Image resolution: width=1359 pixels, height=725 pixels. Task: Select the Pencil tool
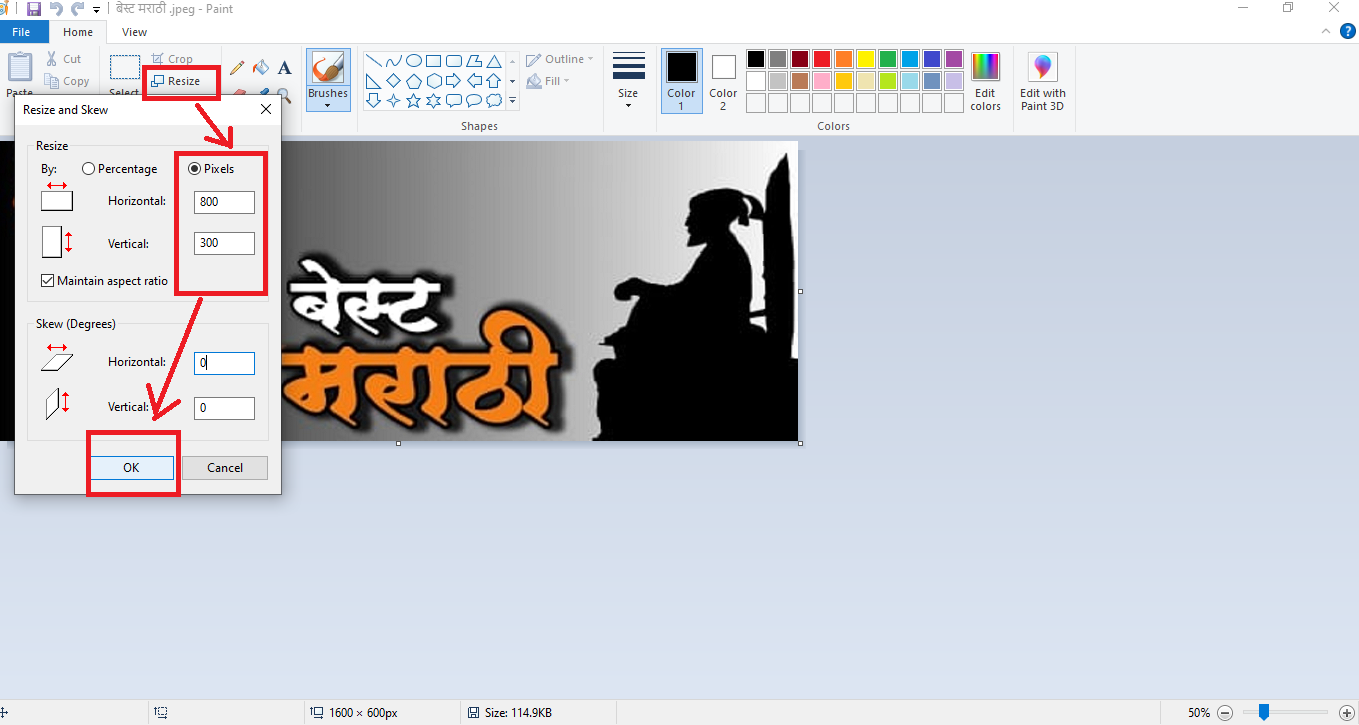(x=237, y=68)
